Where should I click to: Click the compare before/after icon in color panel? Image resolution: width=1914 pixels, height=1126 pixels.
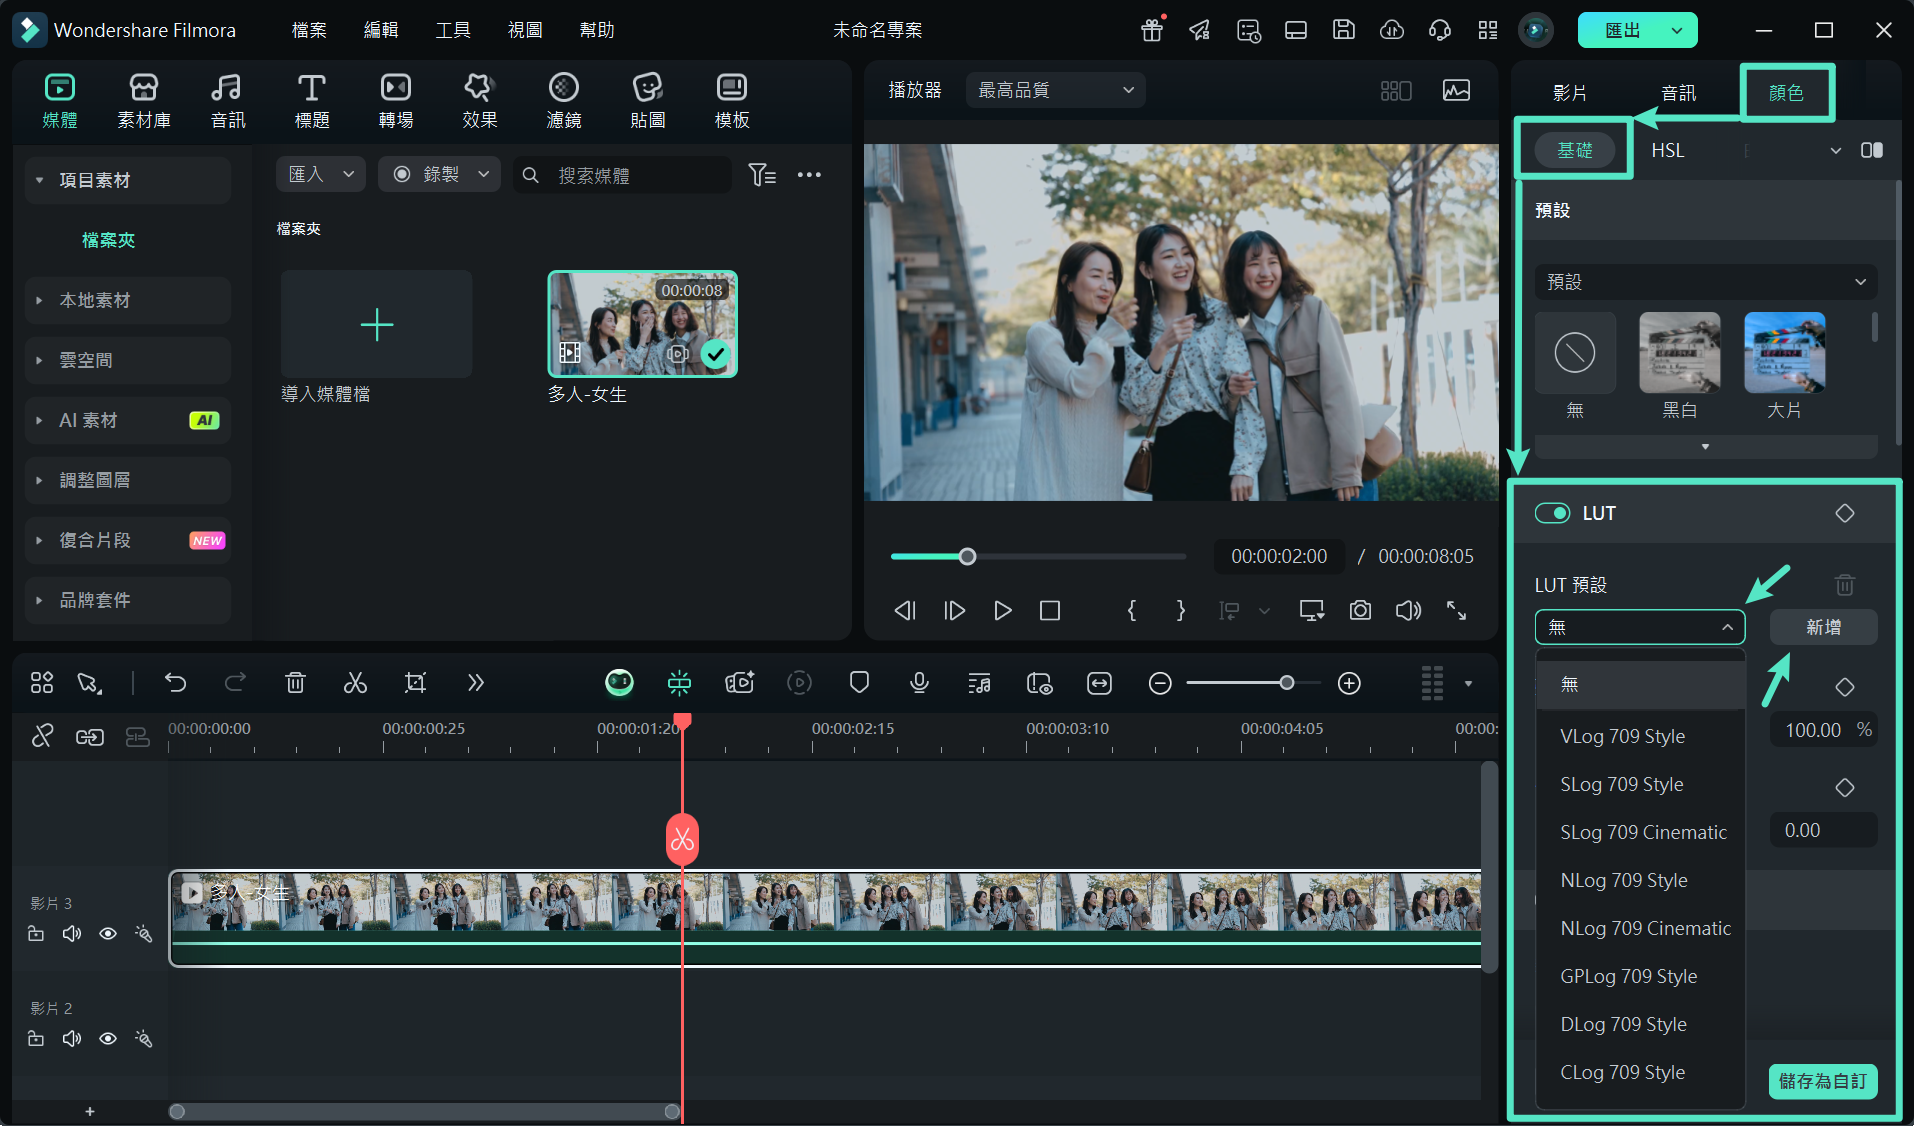pos(1872,150)
